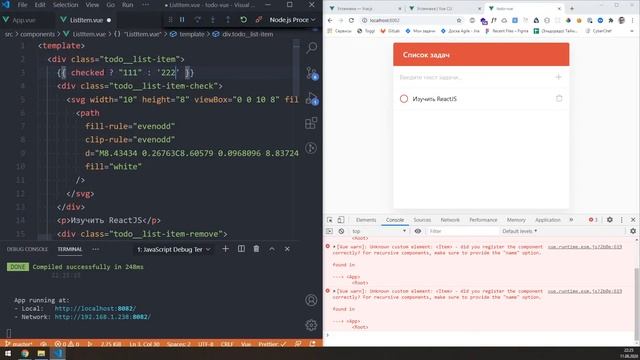Toggle the DevTools device toolbar
The height and width of the screenshot is (360, 640).
pyautogui.click(x=341, y=220)
